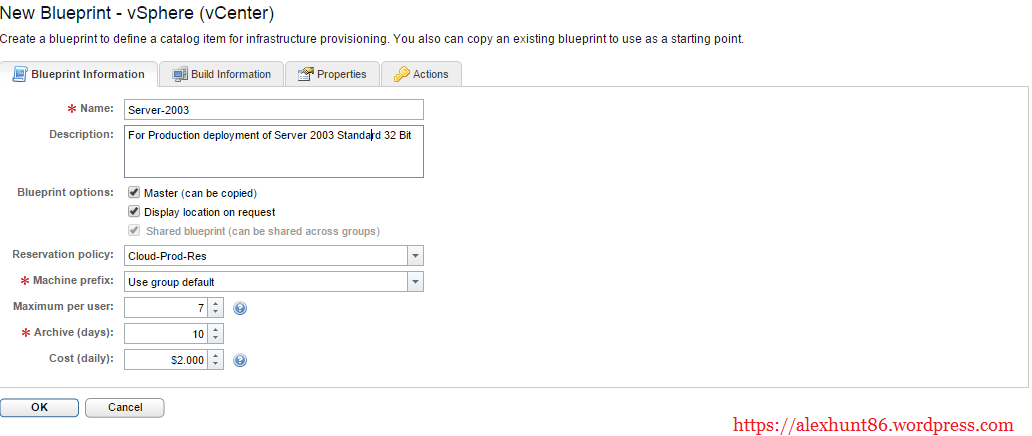Open help for Maximum per user

click(240, 308)
